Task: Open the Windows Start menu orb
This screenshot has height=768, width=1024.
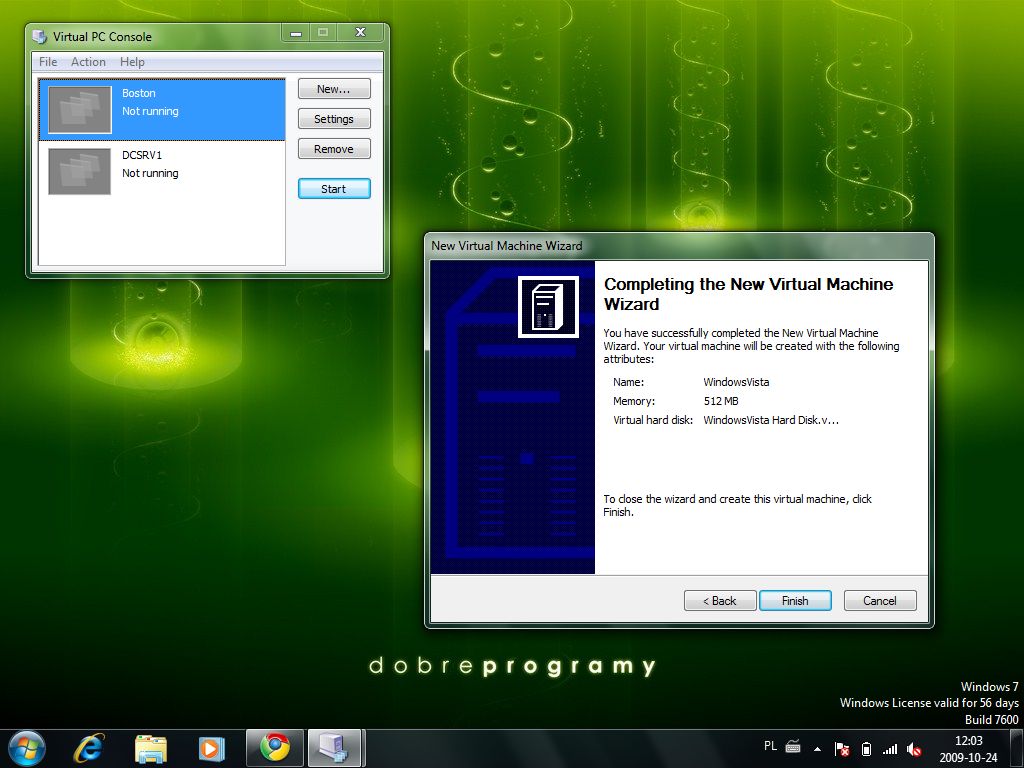Action: pyautogui.click(x=27, y=748)
